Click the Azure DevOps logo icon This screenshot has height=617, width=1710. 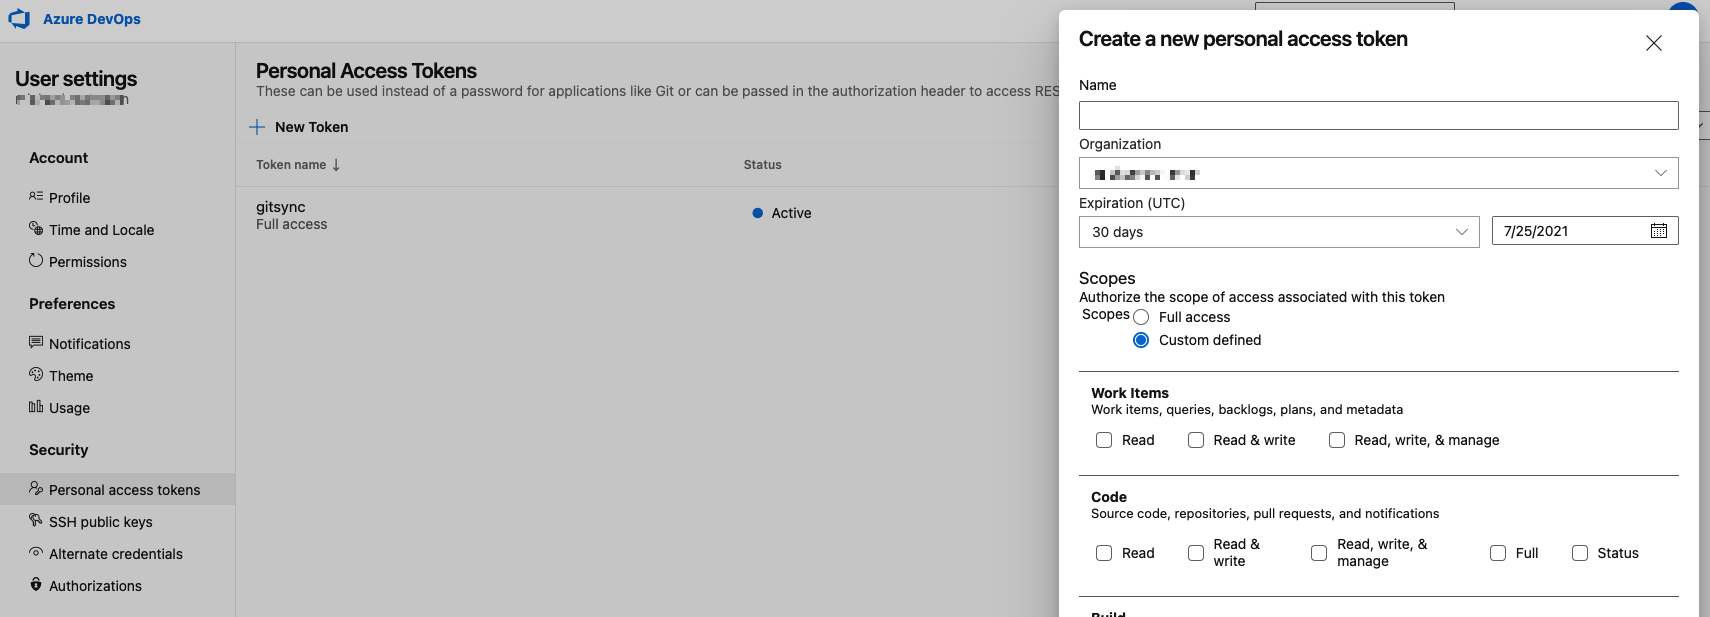[x=19, y=19]
